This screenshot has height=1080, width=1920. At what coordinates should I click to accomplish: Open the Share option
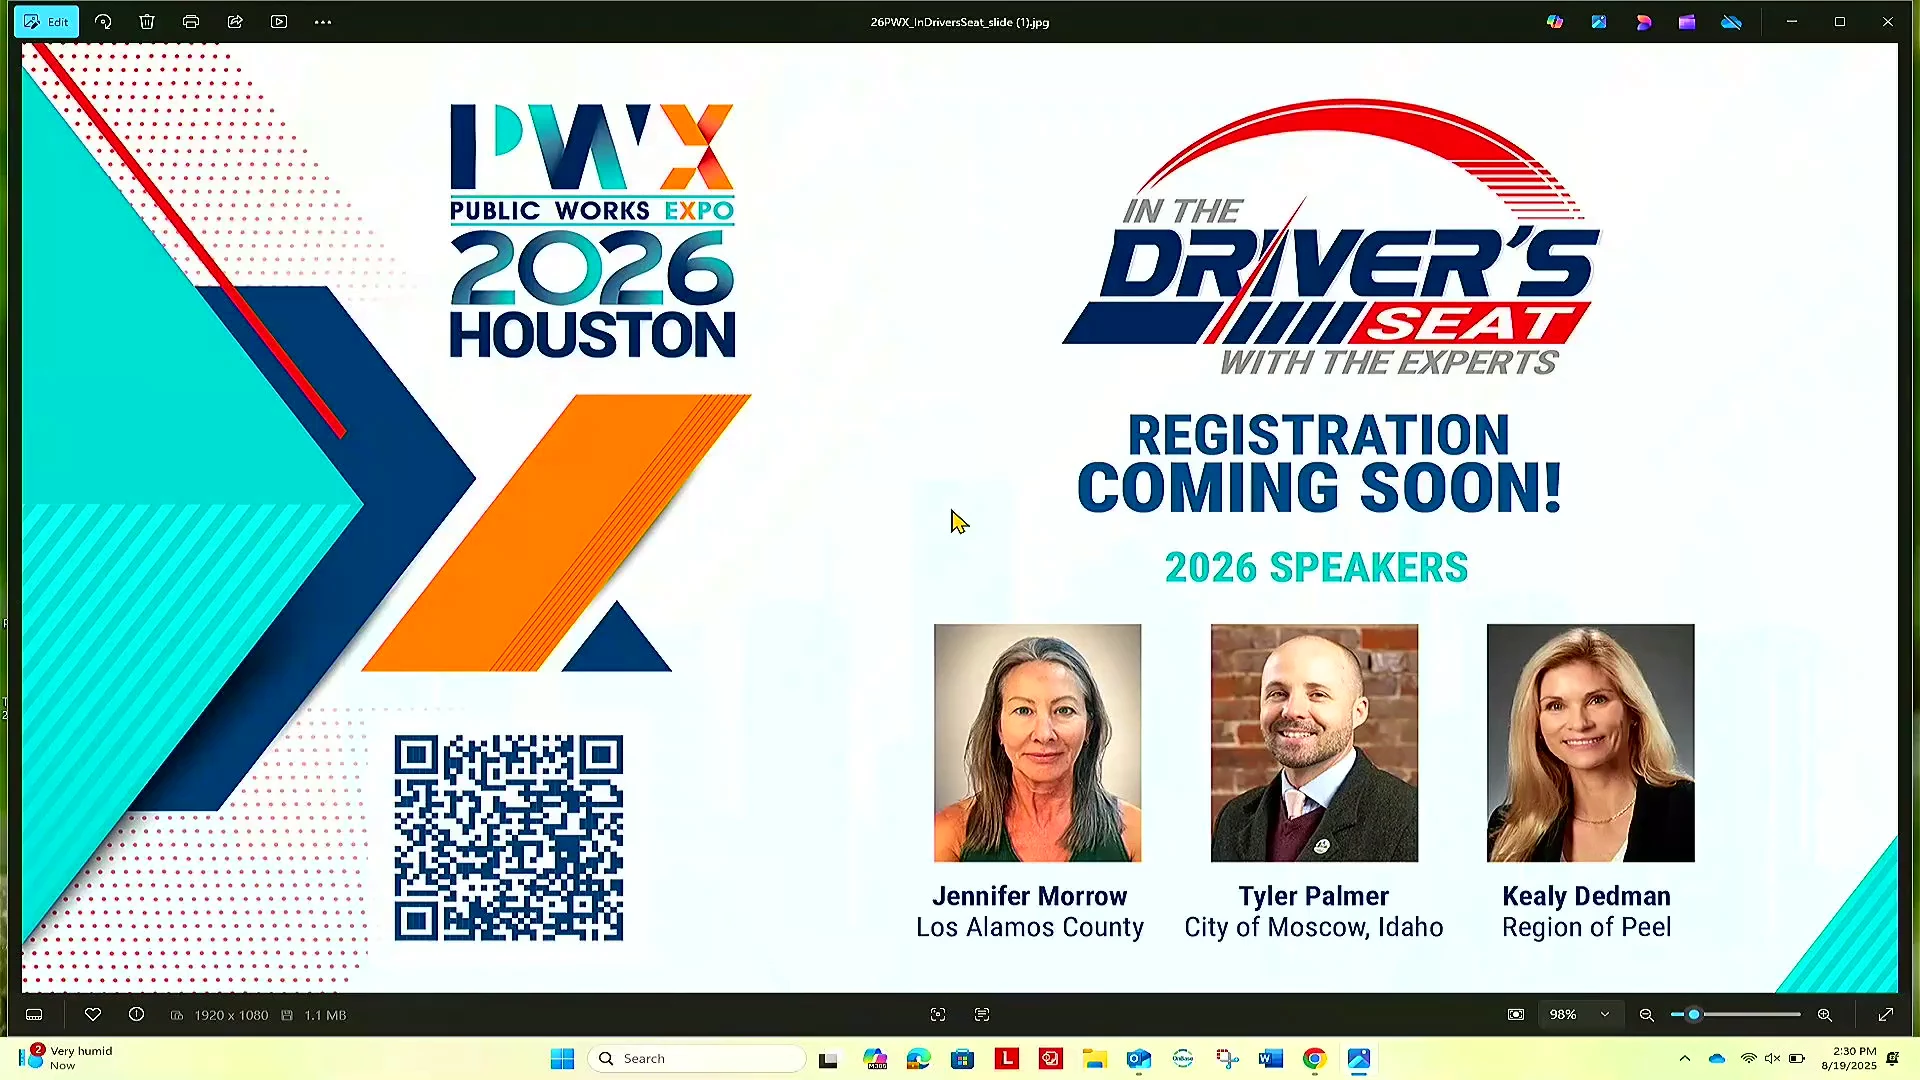tap(235, 22)
